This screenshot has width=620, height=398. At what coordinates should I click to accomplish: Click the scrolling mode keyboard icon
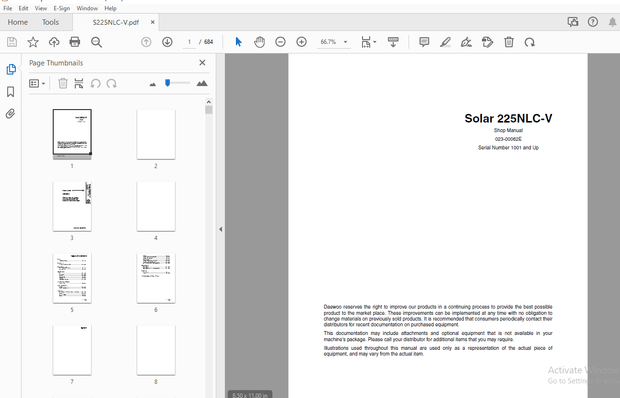tap(393, 42)
